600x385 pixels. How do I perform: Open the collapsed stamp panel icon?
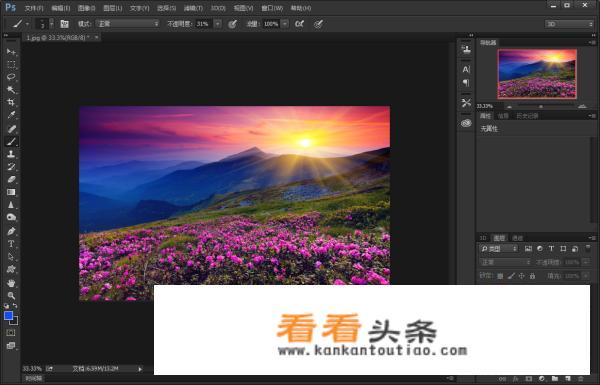click(x=466, y=49)
